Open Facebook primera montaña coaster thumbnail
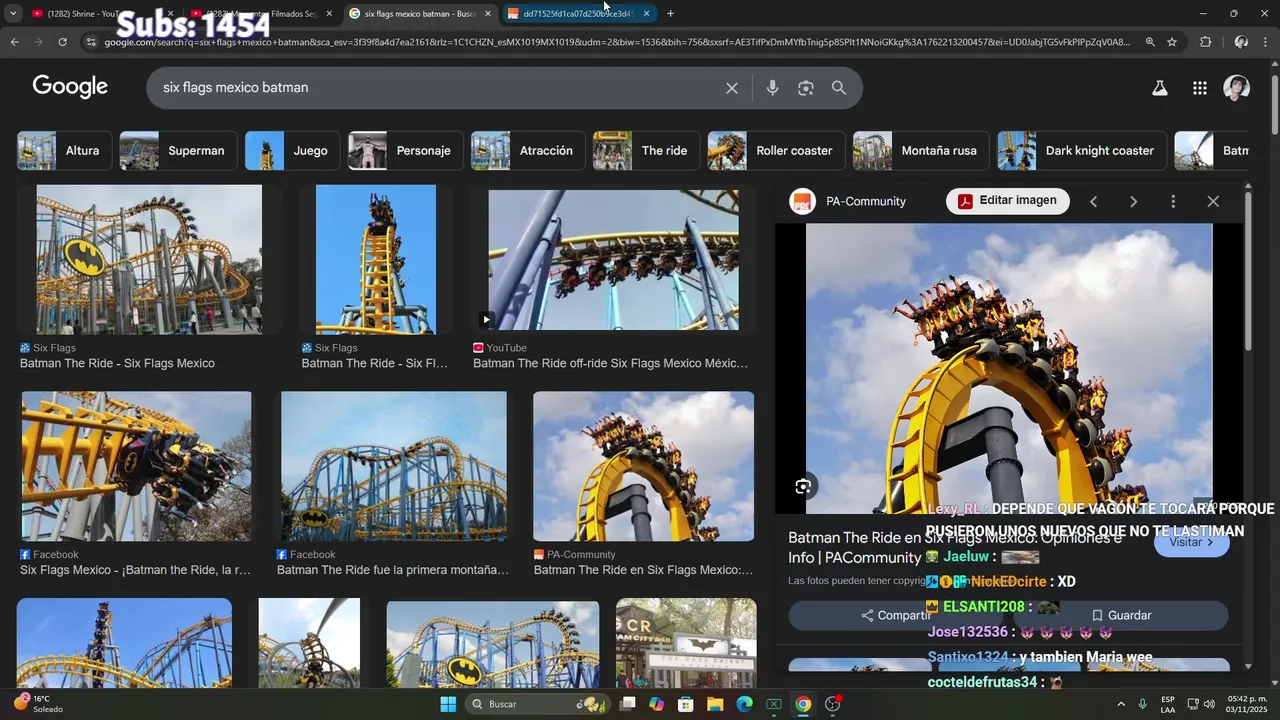This screenshot has height=720, width=1280. point(394,466)
